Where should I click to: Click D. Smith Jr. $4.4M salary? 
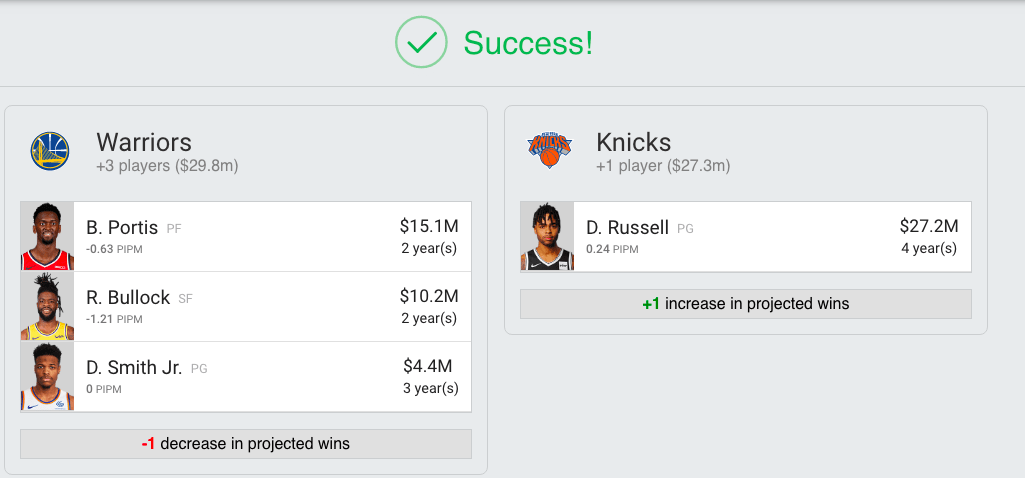click(x=431, y=367)
